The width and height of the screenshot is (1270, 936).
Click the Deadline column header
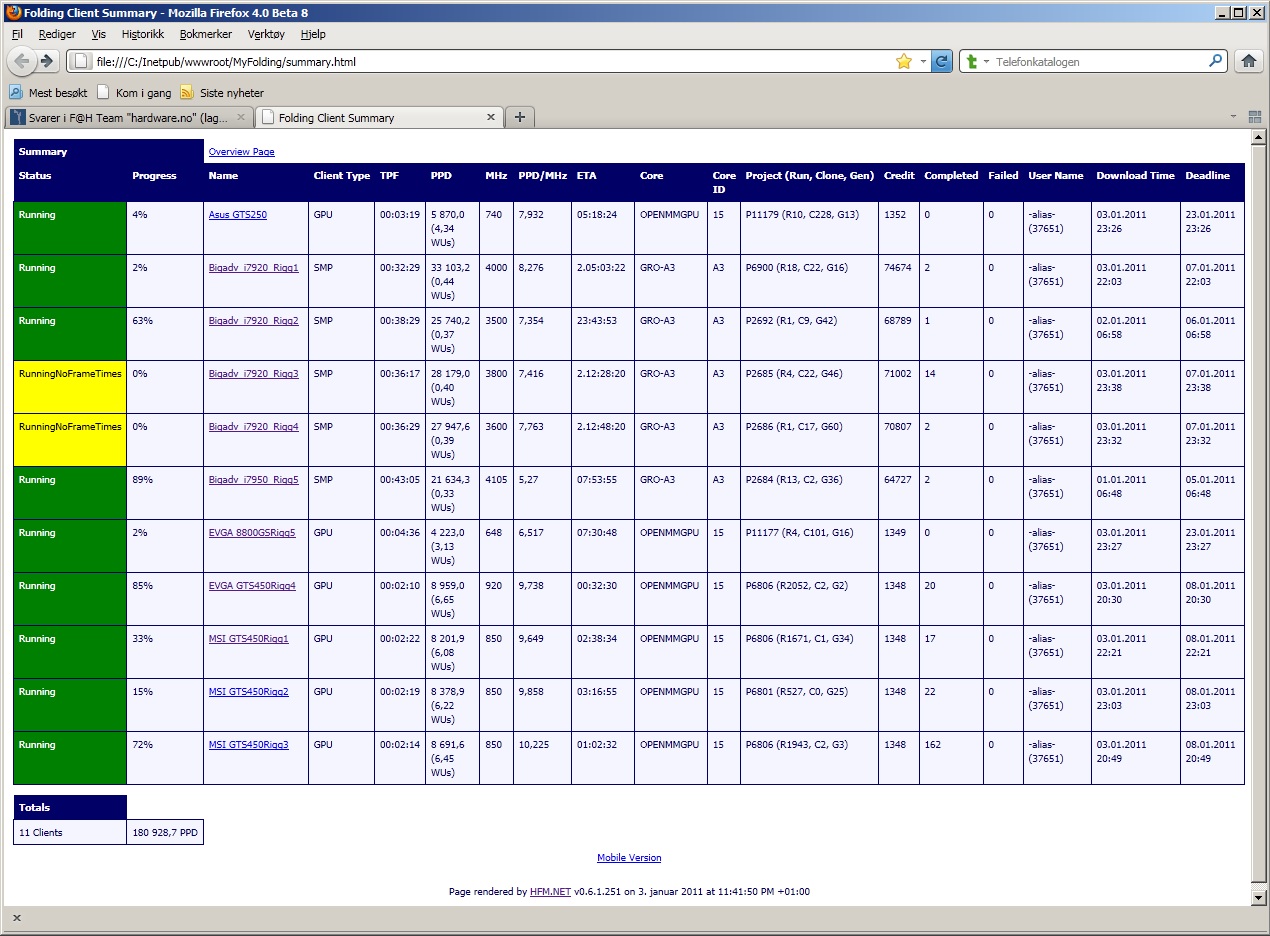[x=1208, y=176]
